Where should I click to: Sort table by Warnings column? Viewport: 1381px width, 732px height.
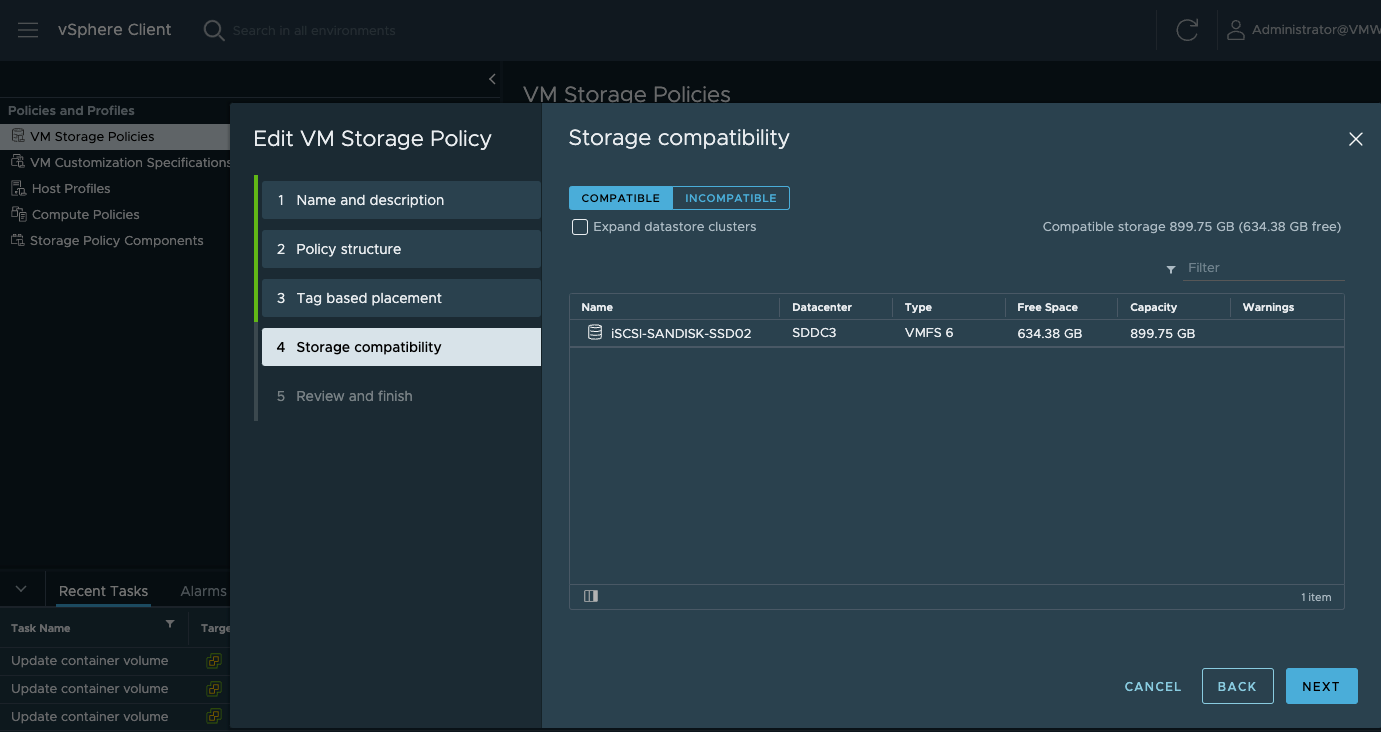tap(1268, 307)
